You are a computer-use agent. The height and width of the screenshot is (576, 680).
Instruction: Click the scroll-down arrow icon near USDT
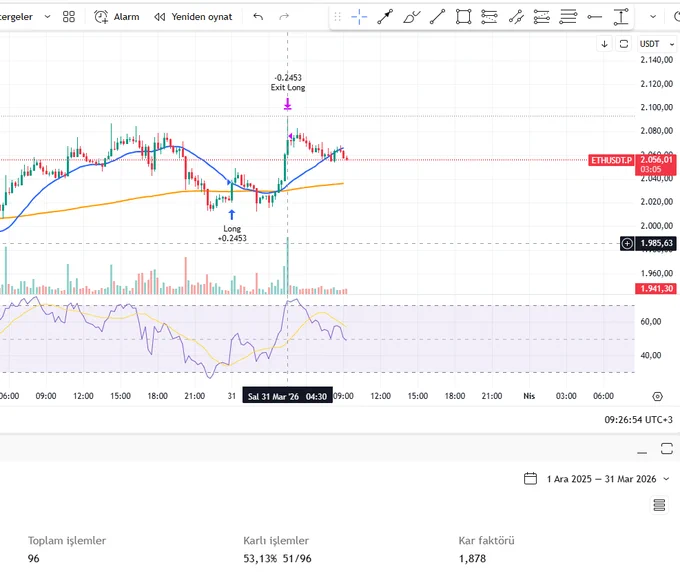604,44
